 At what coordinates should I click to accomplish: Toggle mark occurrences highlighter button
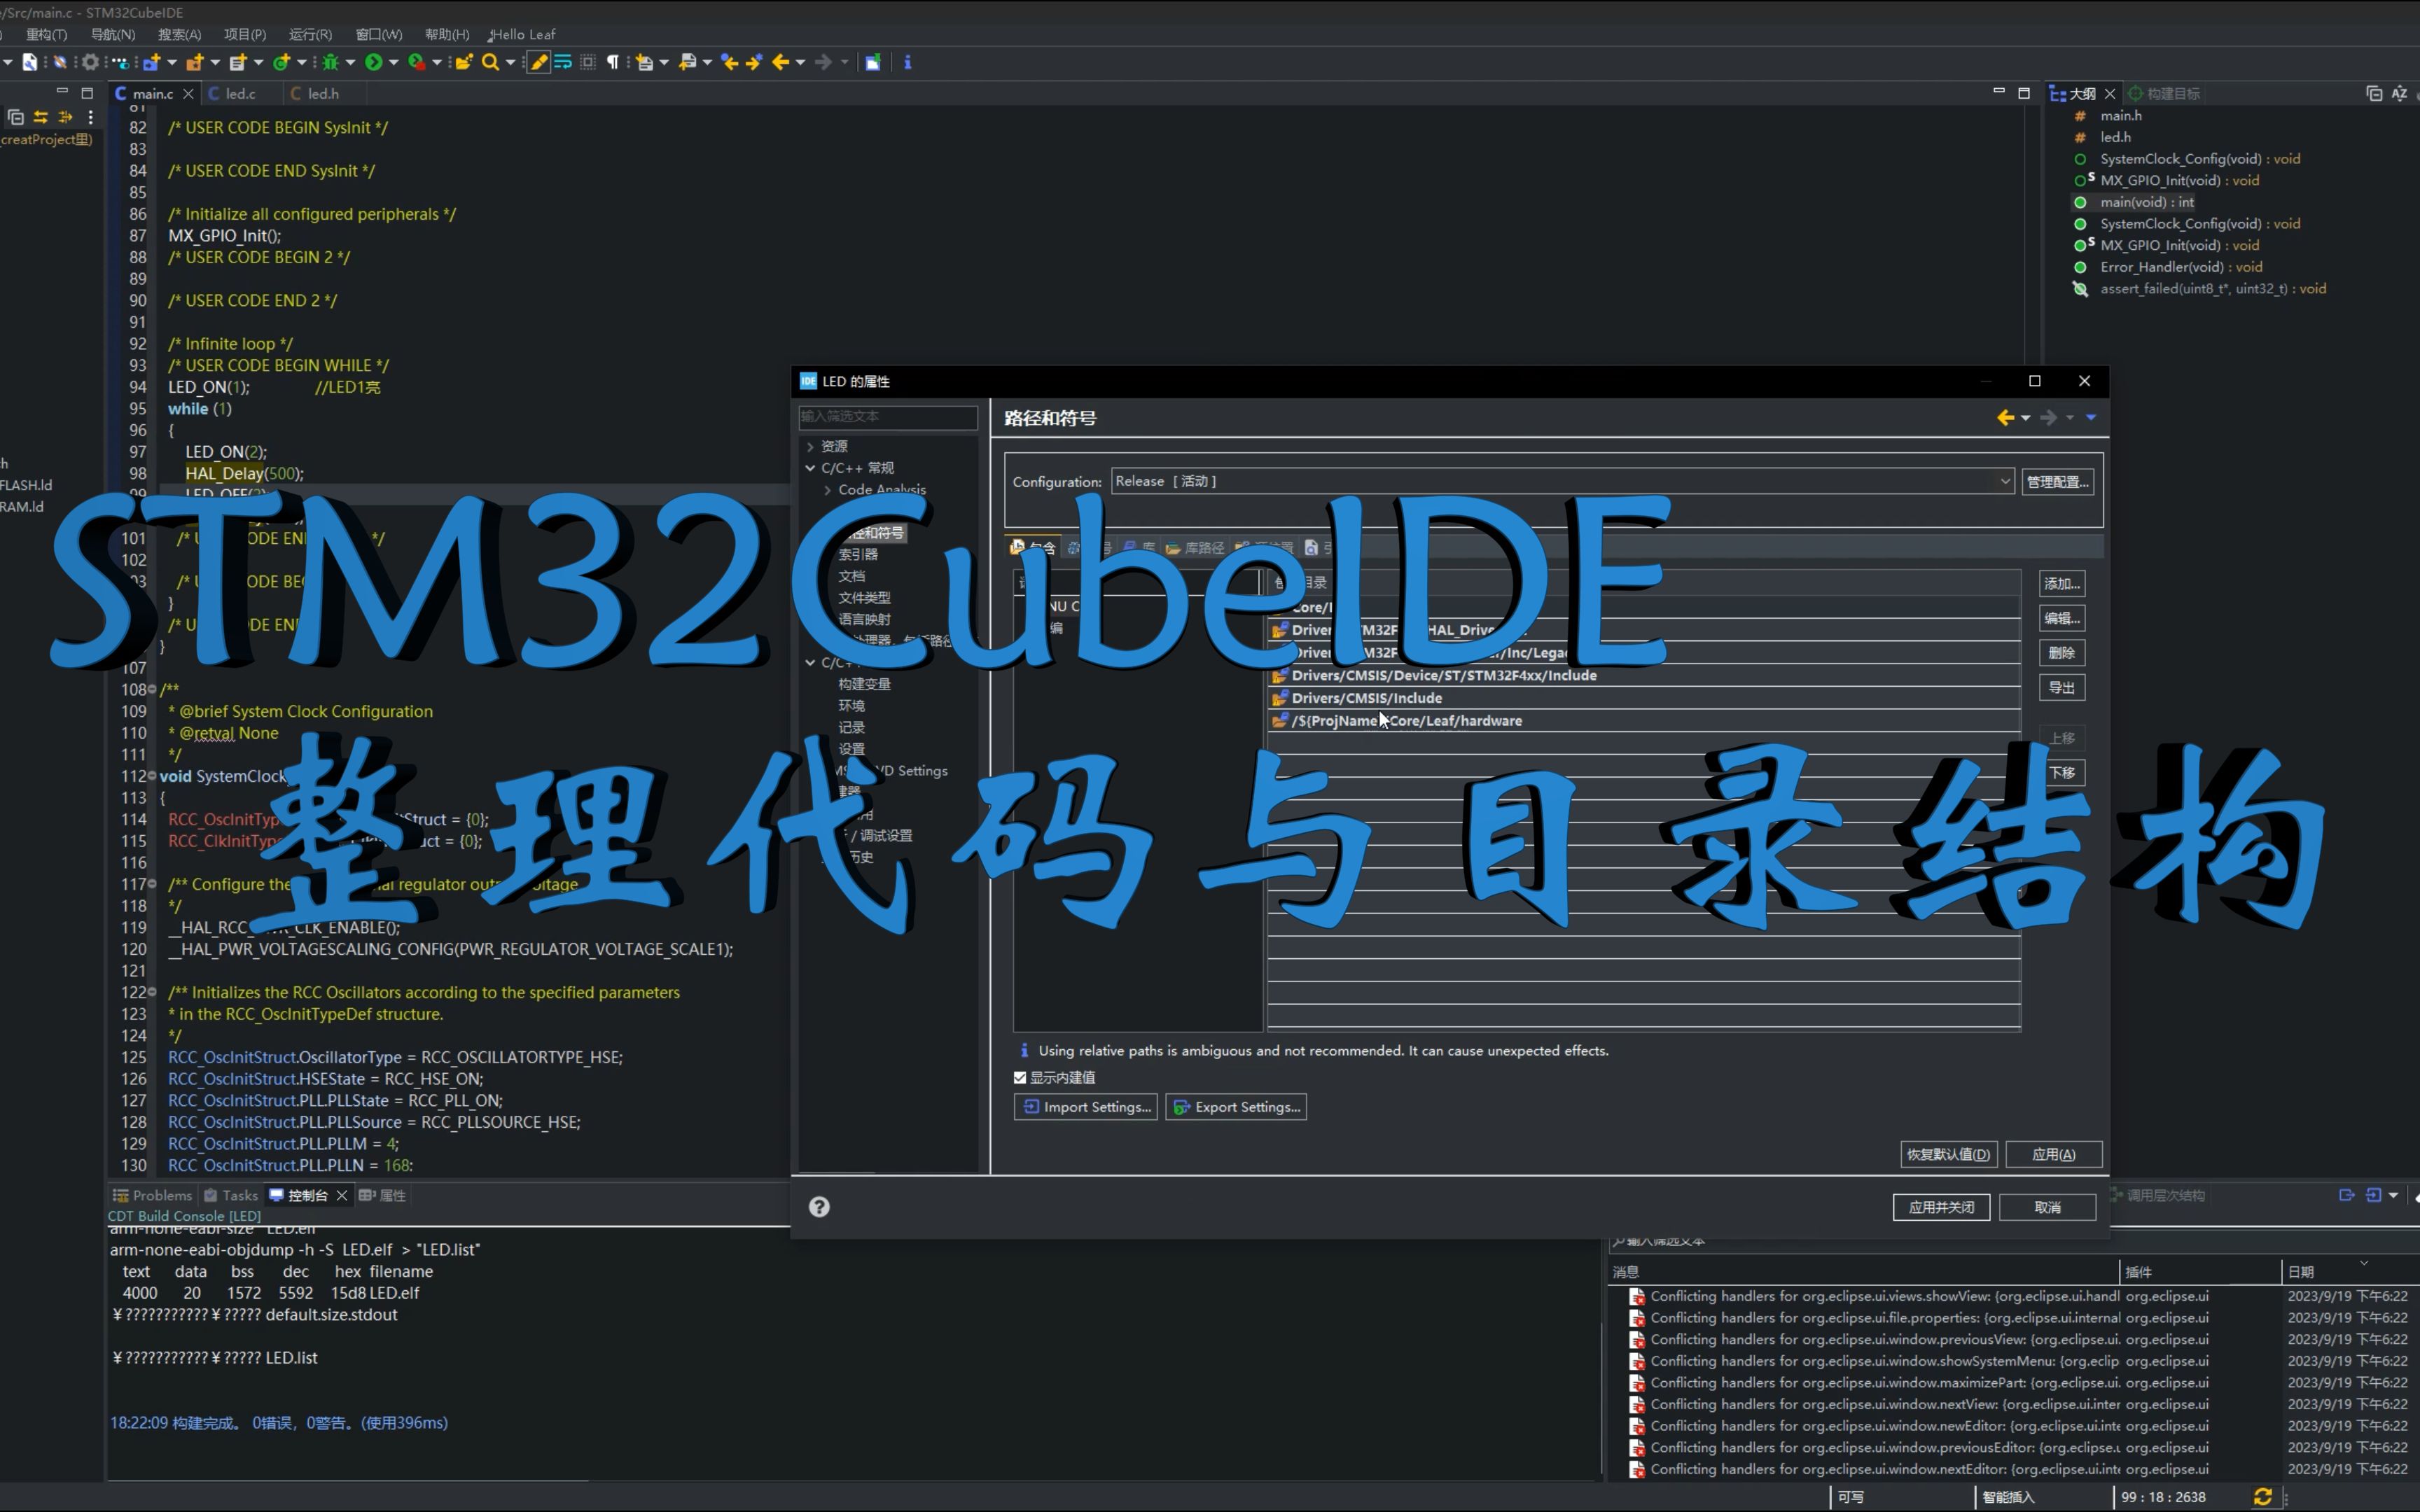[539, 62]
